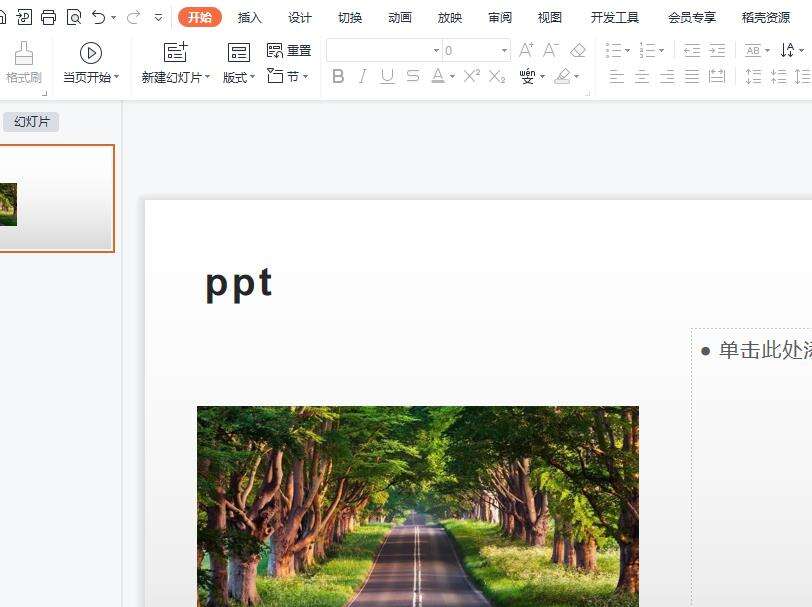Screen dimensions: 812x607
Task: Toggle subscript X₂ formatting
Action: 497,77
